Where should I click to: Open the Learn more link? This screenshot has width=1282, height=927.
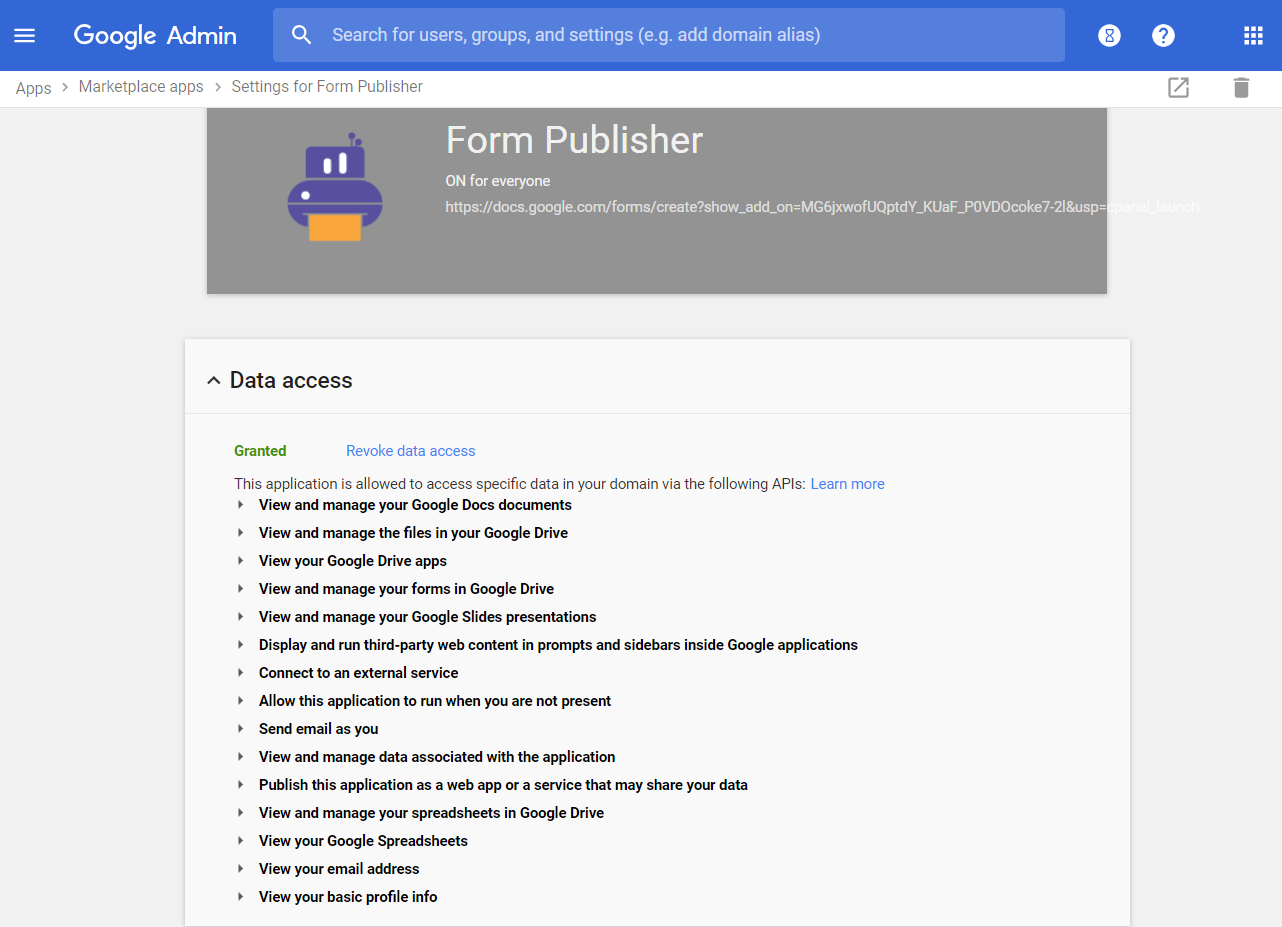[x=848, y=484]
